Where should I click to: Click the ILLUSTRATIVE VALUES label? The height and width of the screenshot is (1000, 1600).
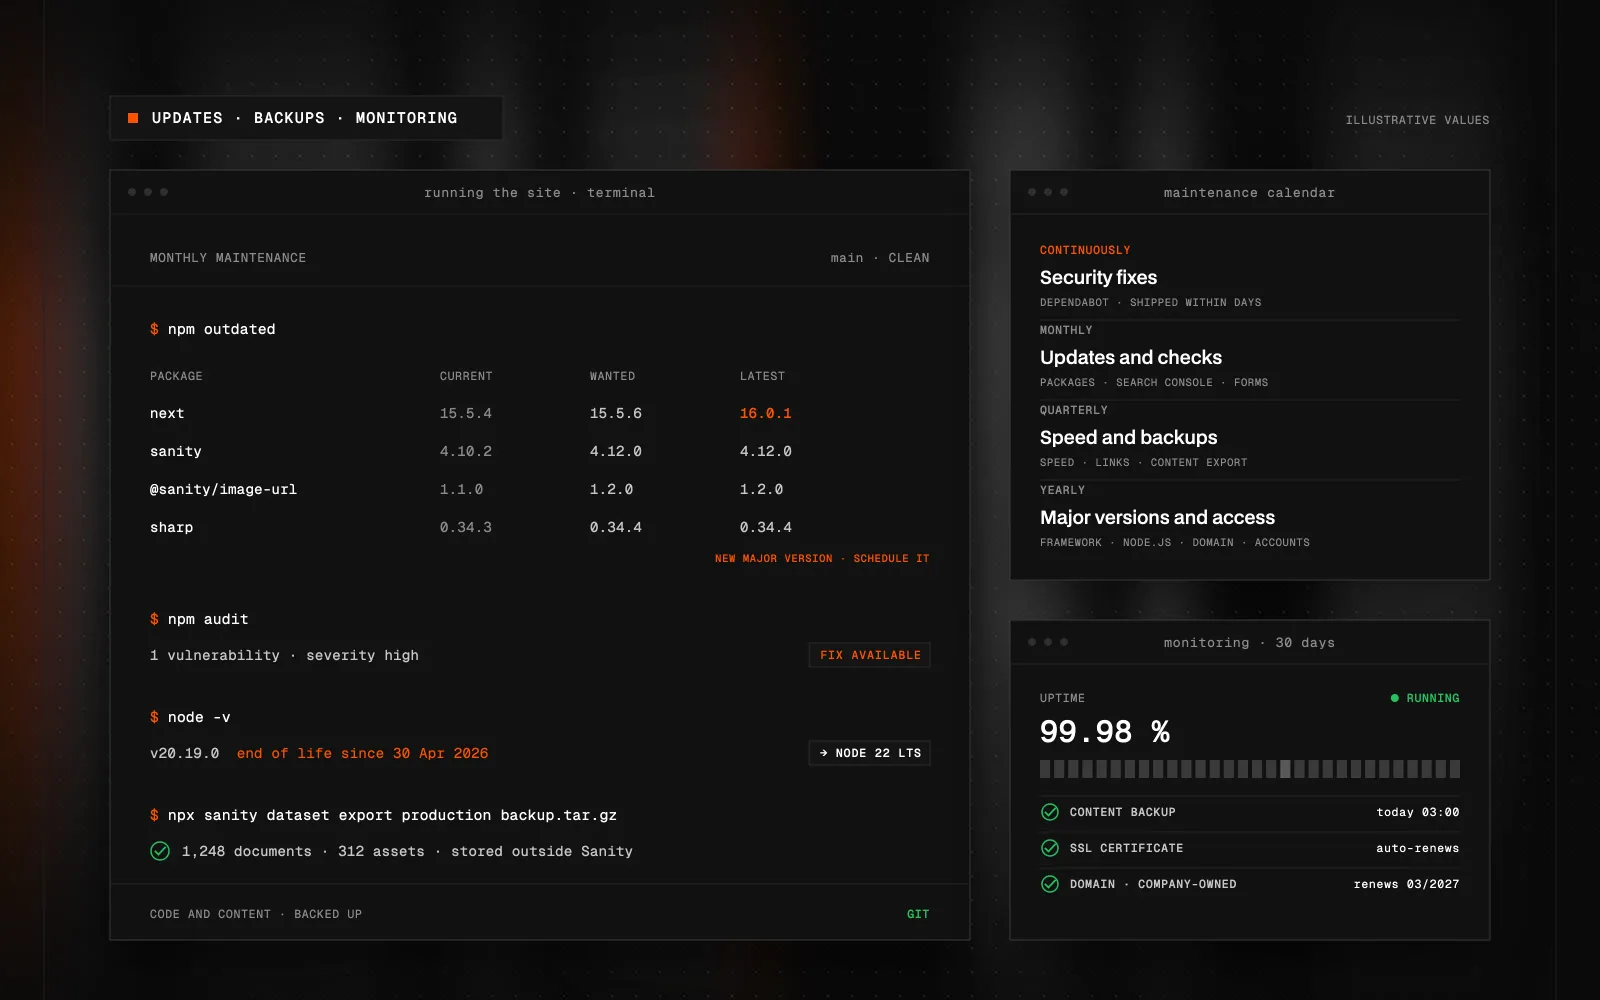point(1417,120)
